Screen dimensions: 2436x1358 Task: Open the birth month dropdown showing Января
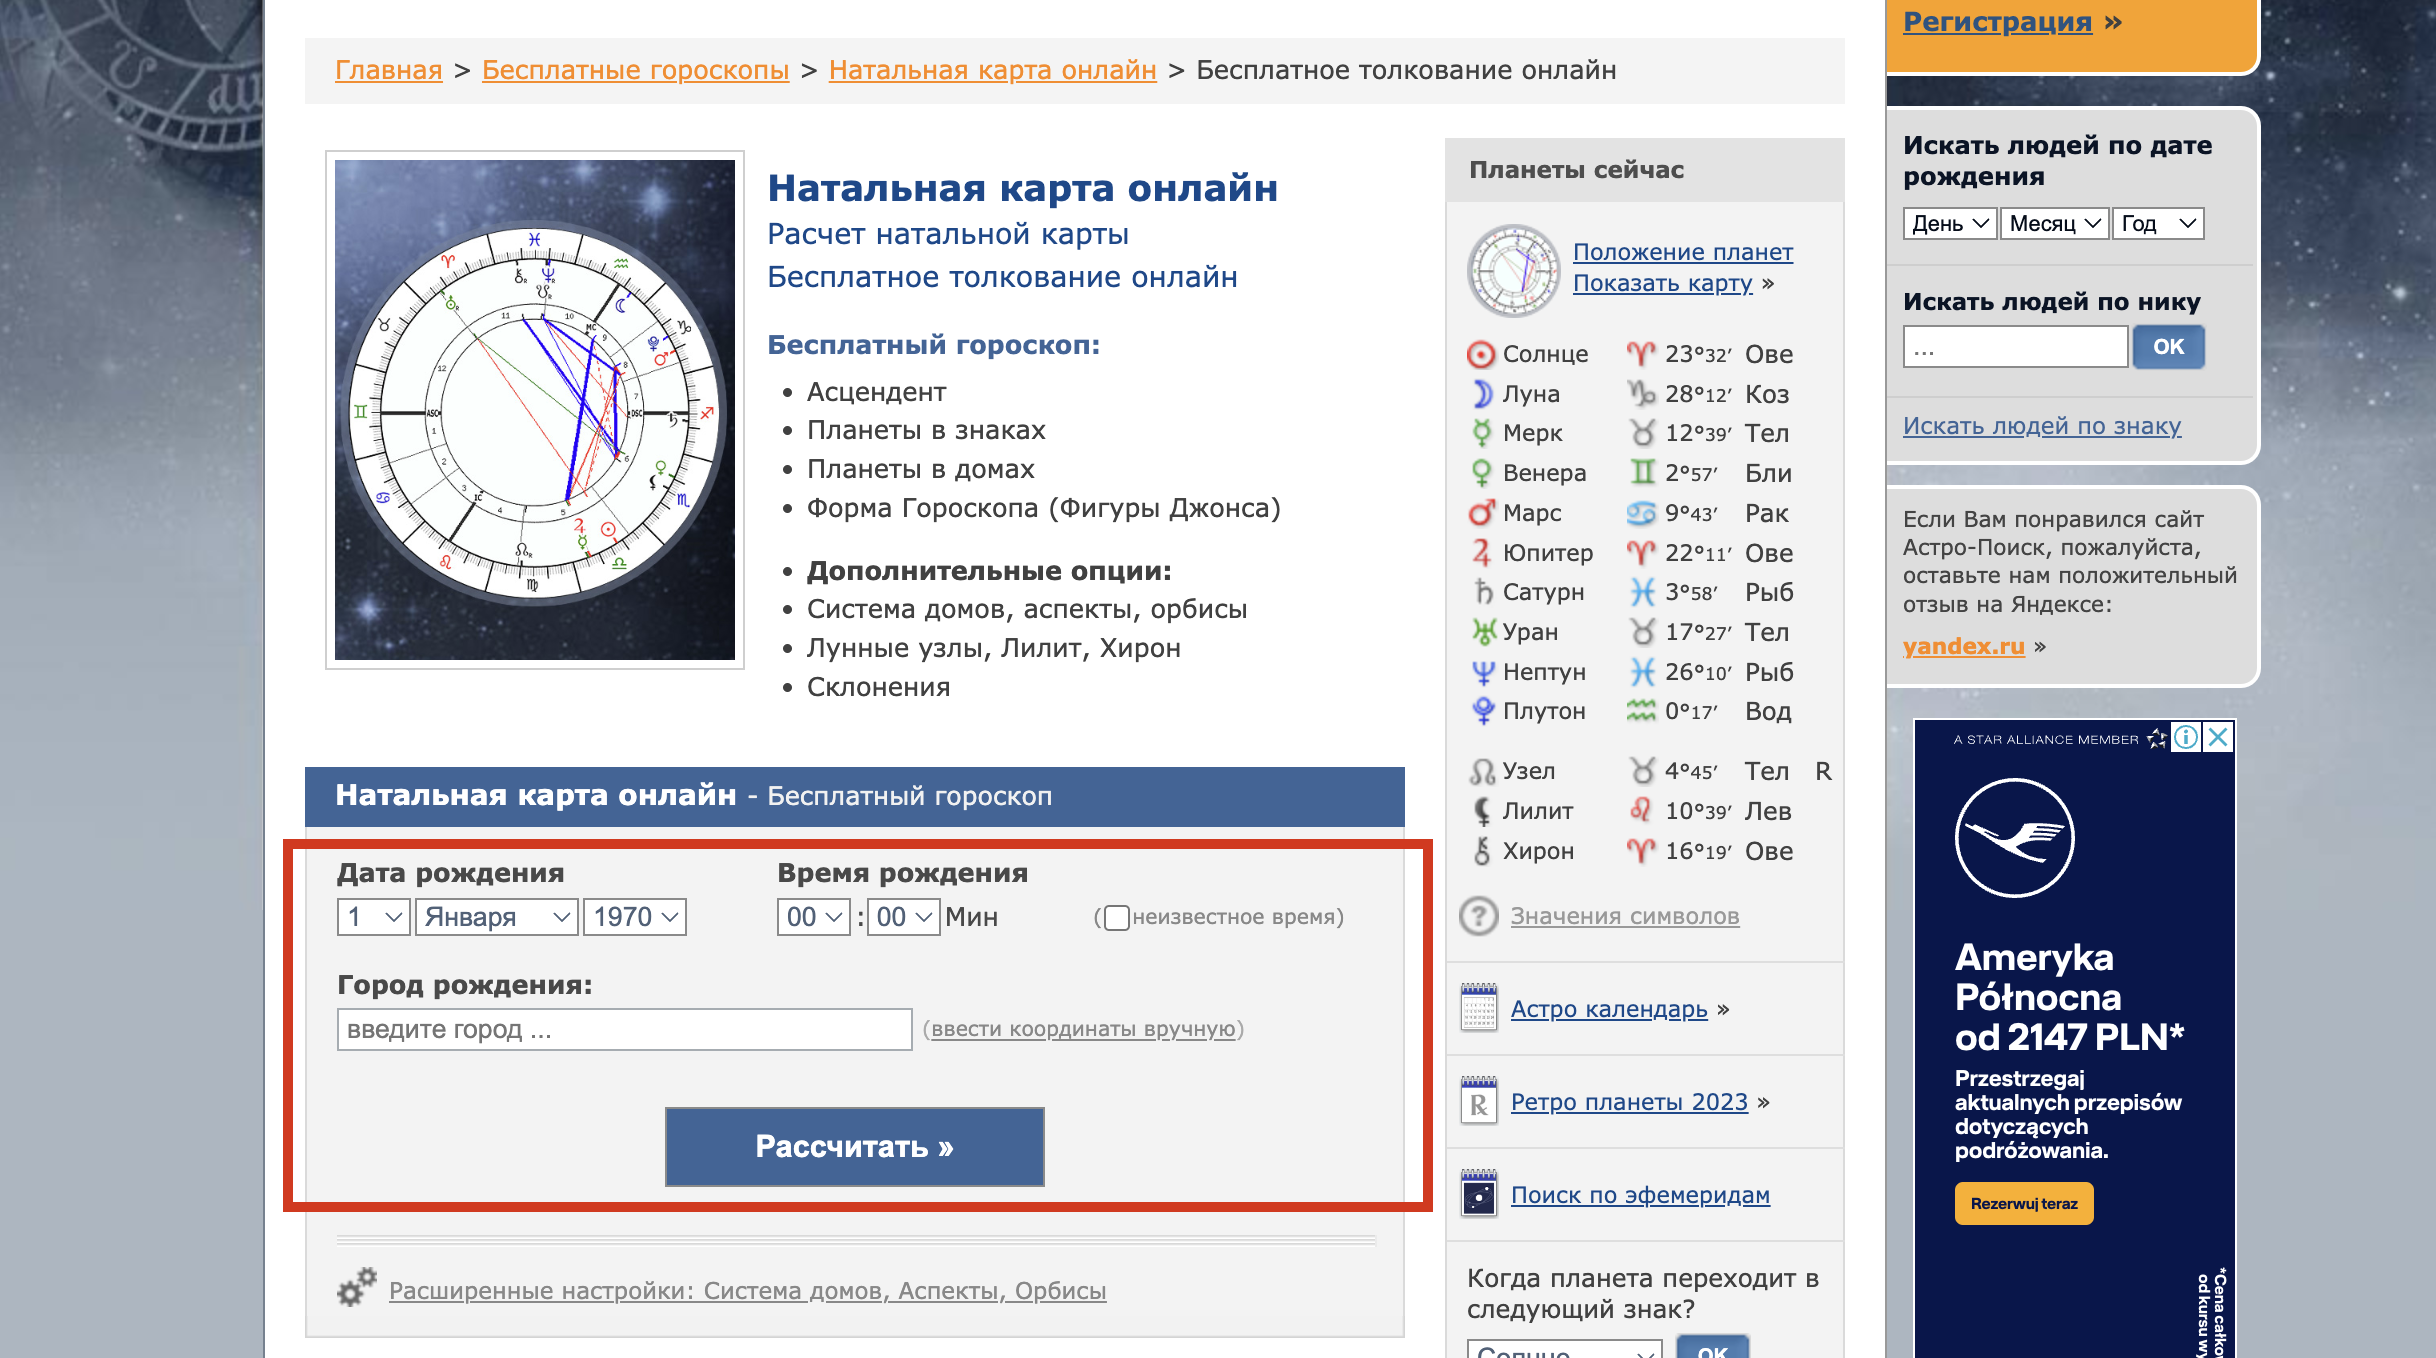(x=496, y=917)
